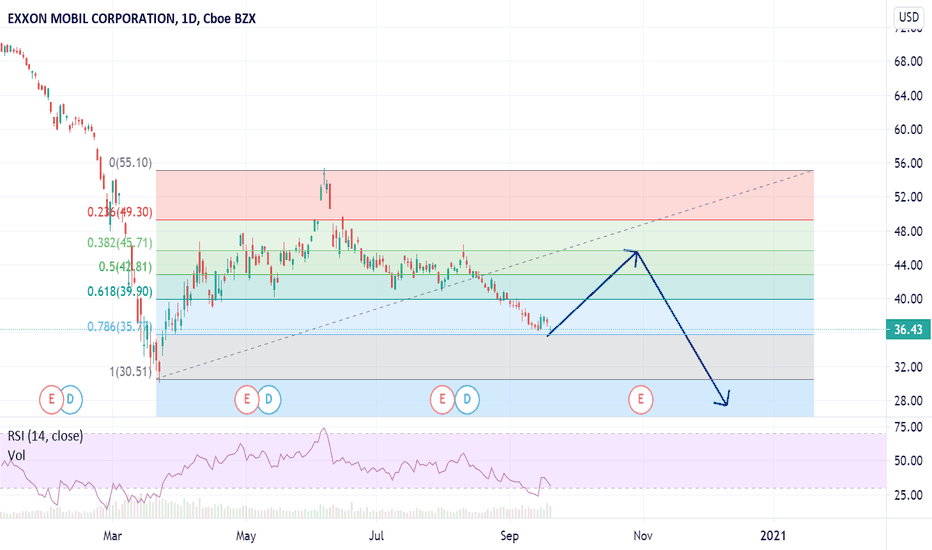Click the Mar label on time axis
This screenshot has width=932, height=550.
(112, 536)
